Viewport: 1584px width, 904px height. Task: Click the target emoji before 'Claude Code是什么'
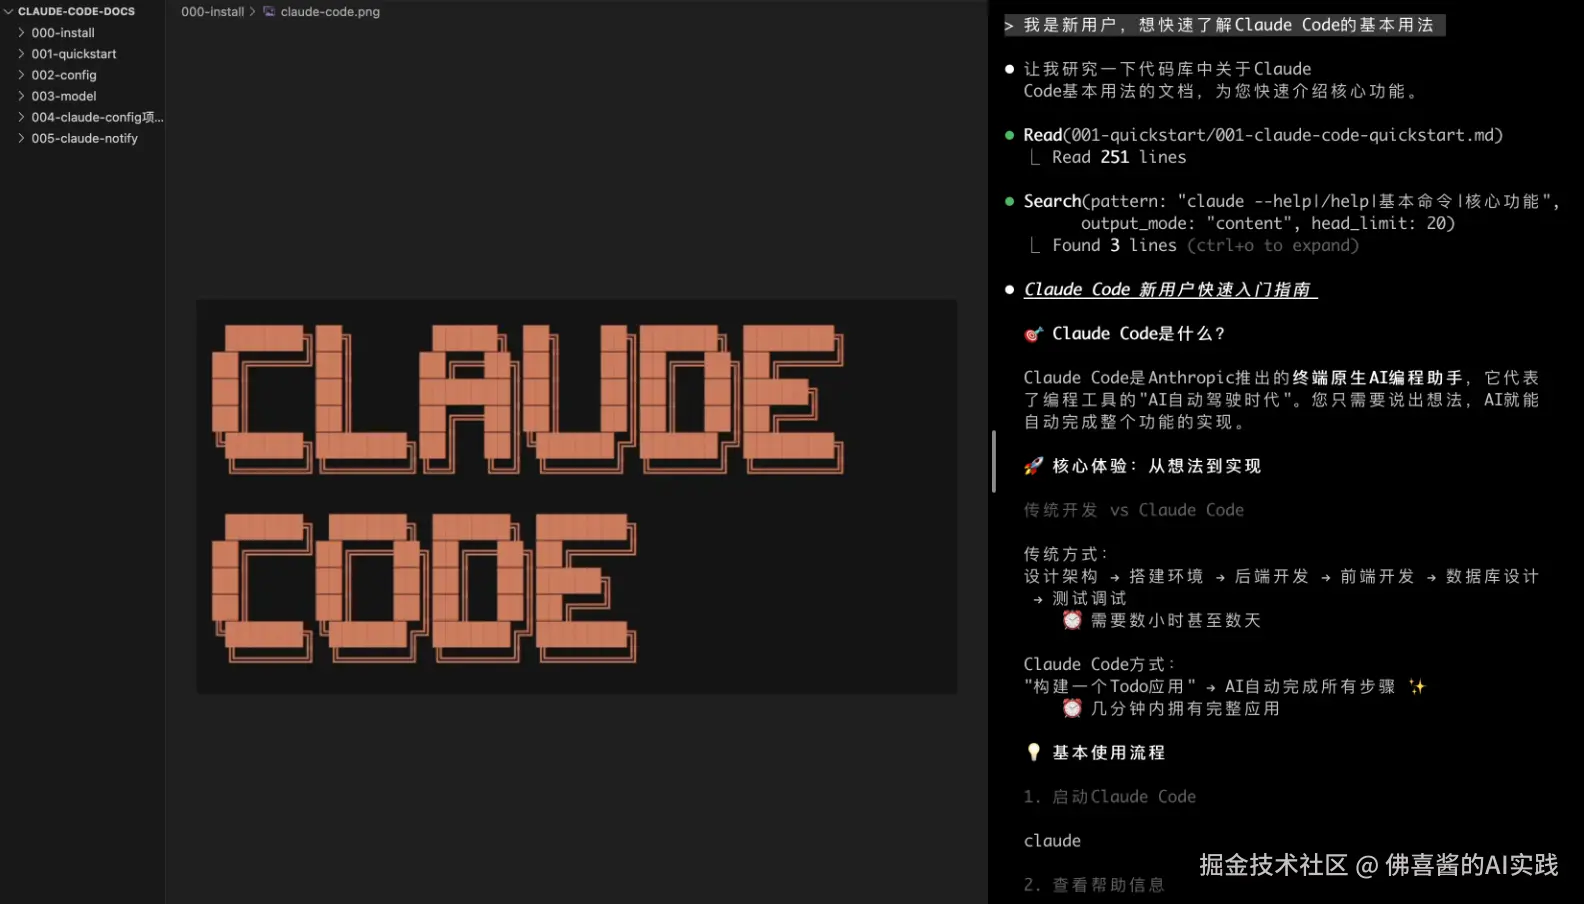point(1033,334)
